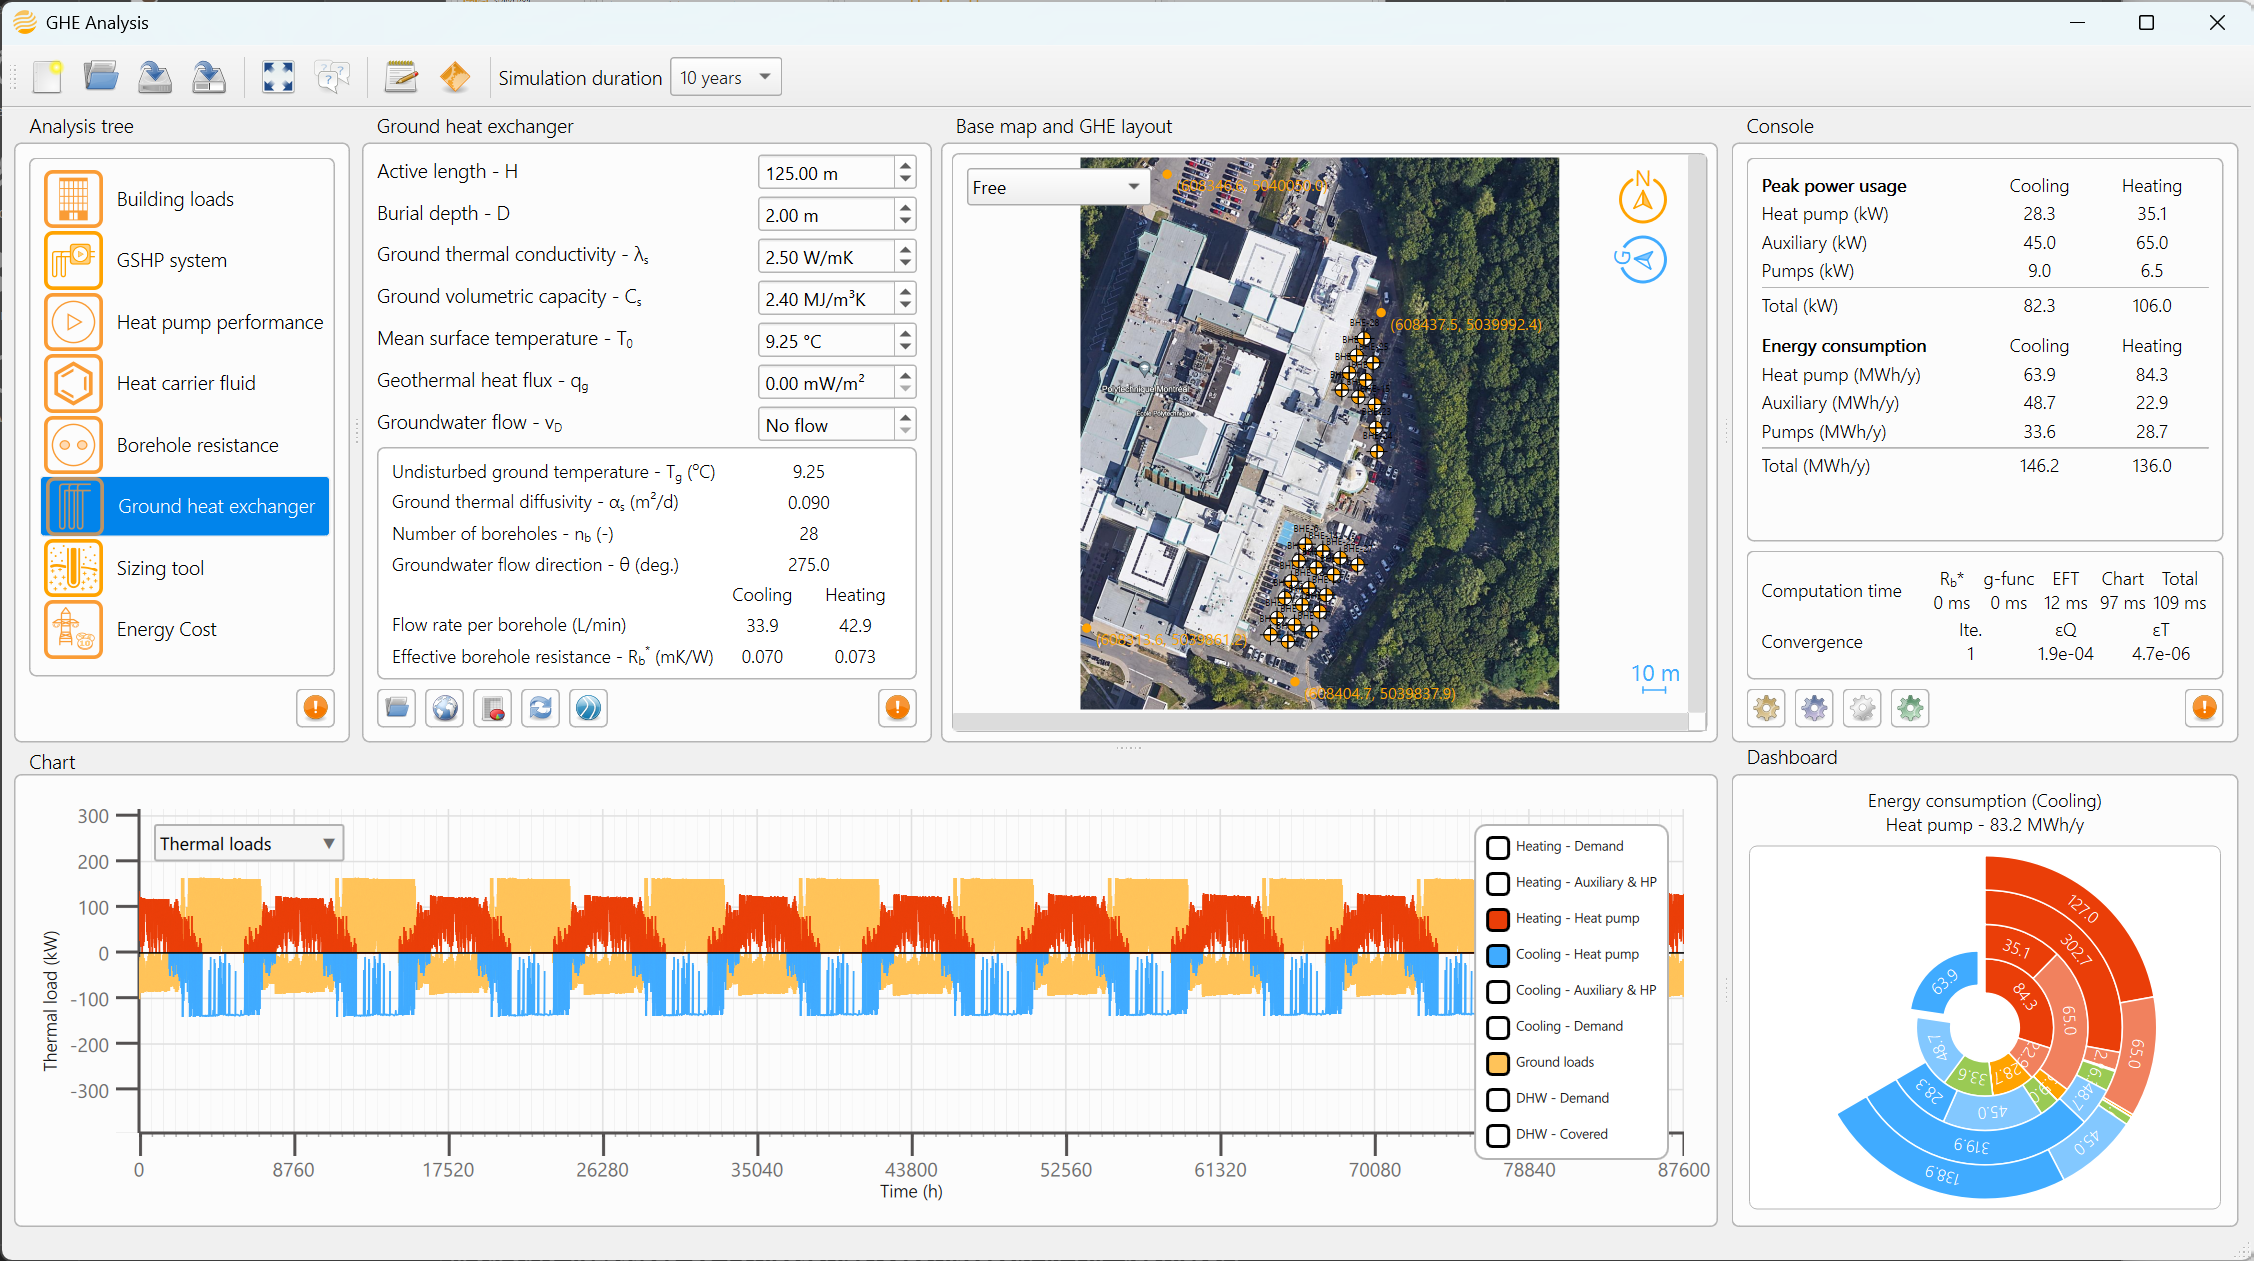Click the 63.9 blue inner sunburst segment

[x=1945, y=982]
